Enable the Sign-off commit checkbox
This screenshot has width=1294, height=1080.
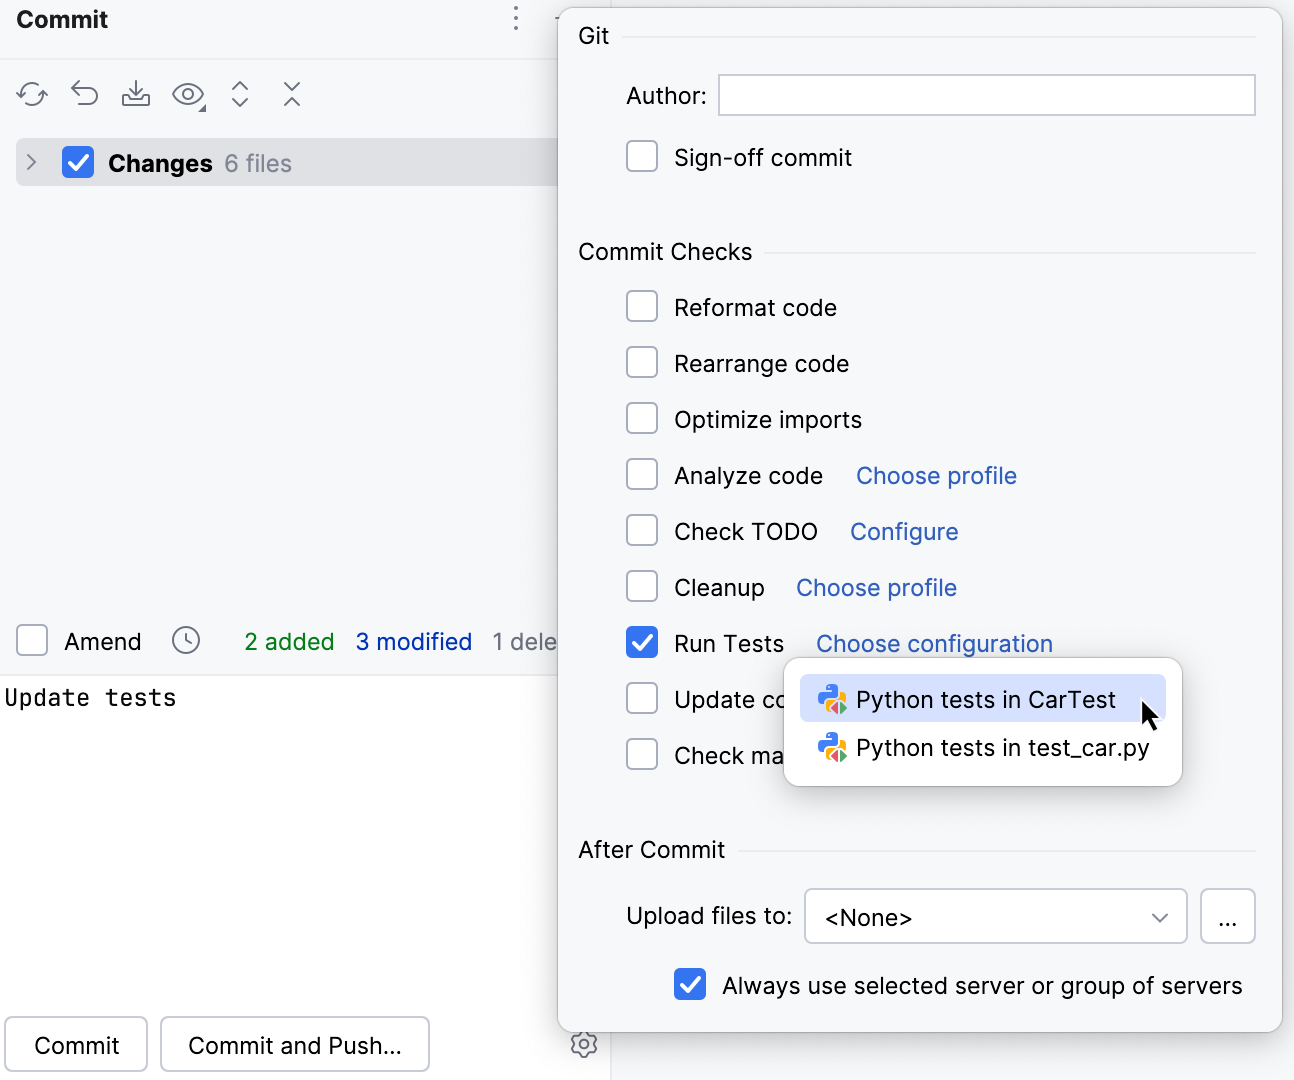642,156
